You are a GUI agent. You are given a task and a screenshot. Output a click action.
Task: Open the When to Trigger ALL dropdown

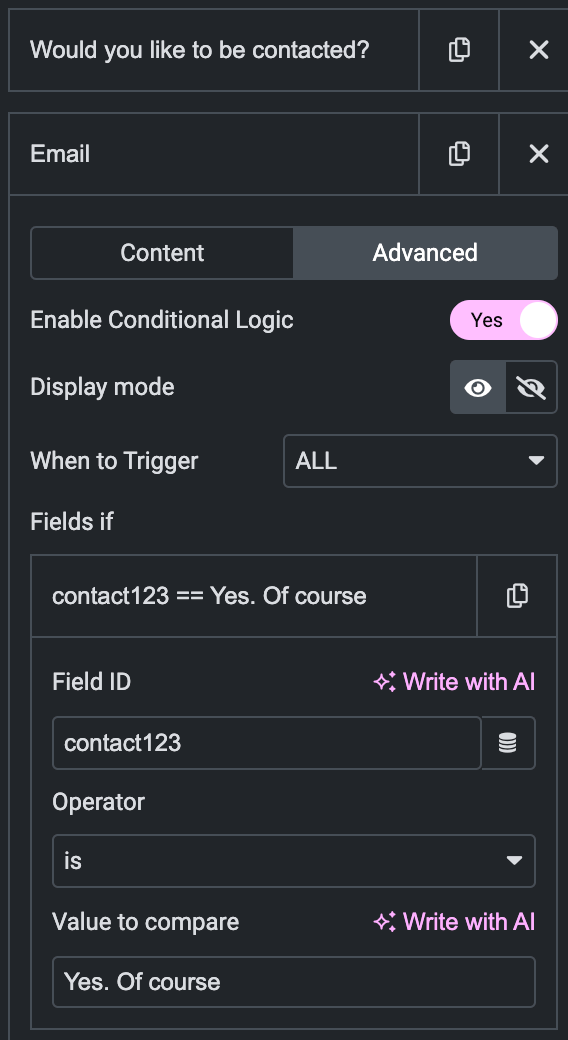(420, 461)
